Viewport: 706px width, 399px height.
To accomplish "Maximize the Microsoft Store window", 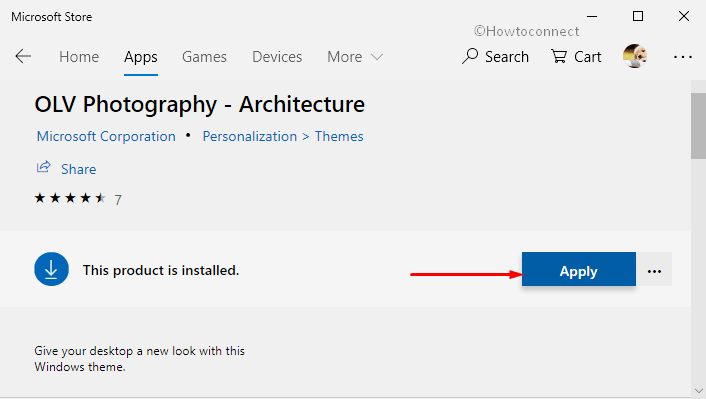I will pyautogui.click(x=638, y=17).
